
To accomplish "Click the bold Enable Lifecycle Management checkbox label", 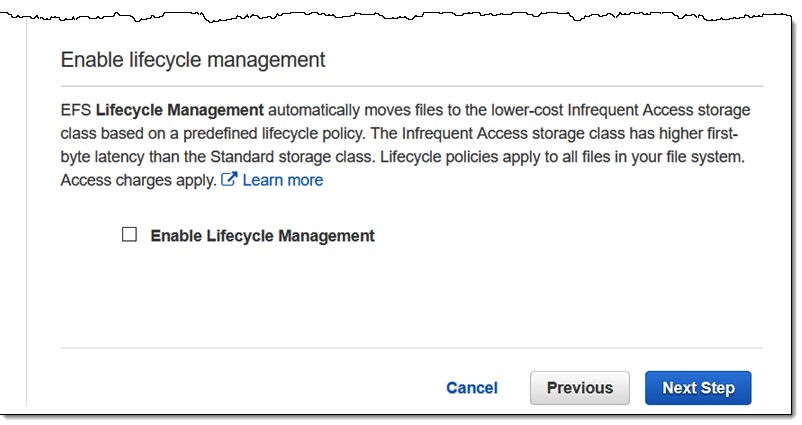I will [262, 236].
